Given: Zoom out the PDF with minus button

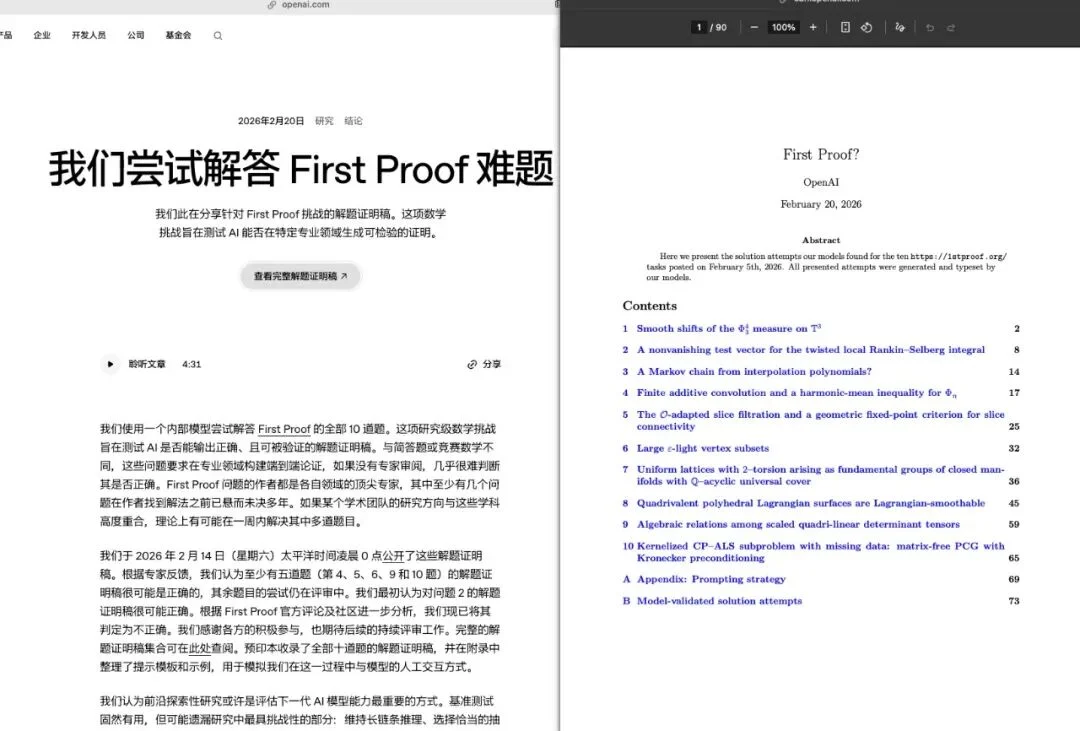Looking at the screenshot, I should click(x=754, y=28).
